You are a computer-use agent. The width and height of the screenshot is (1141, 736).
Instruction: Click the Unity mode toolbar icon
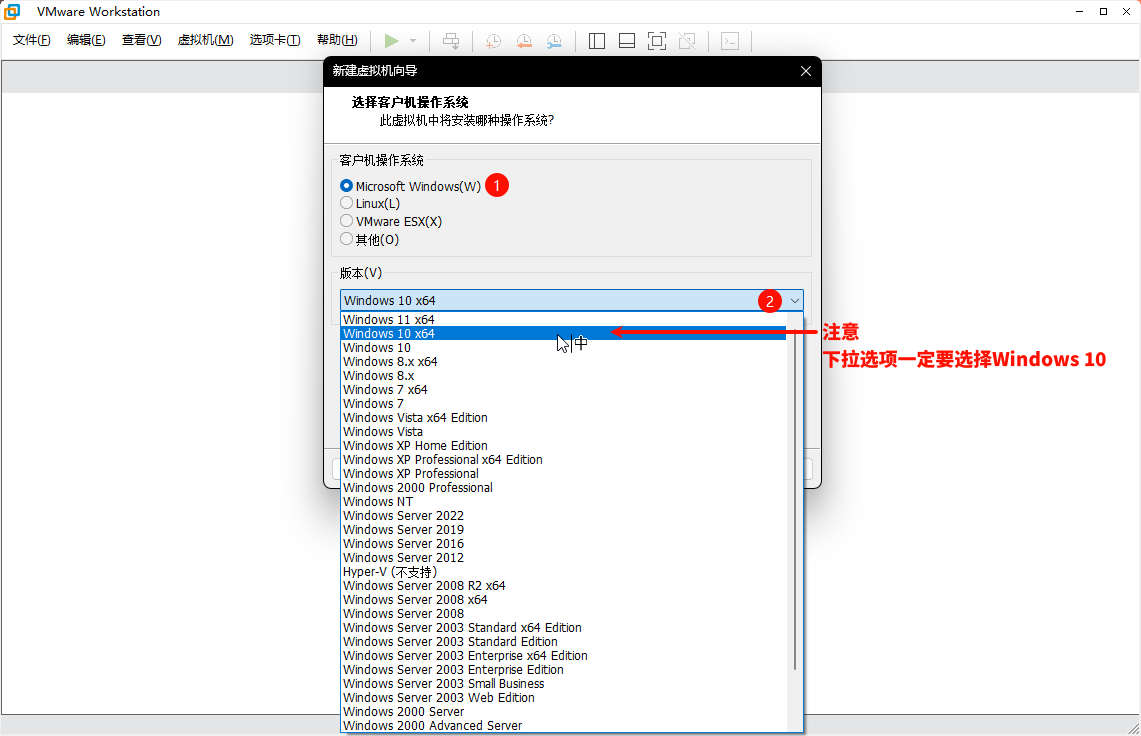[x=687, y=41]
